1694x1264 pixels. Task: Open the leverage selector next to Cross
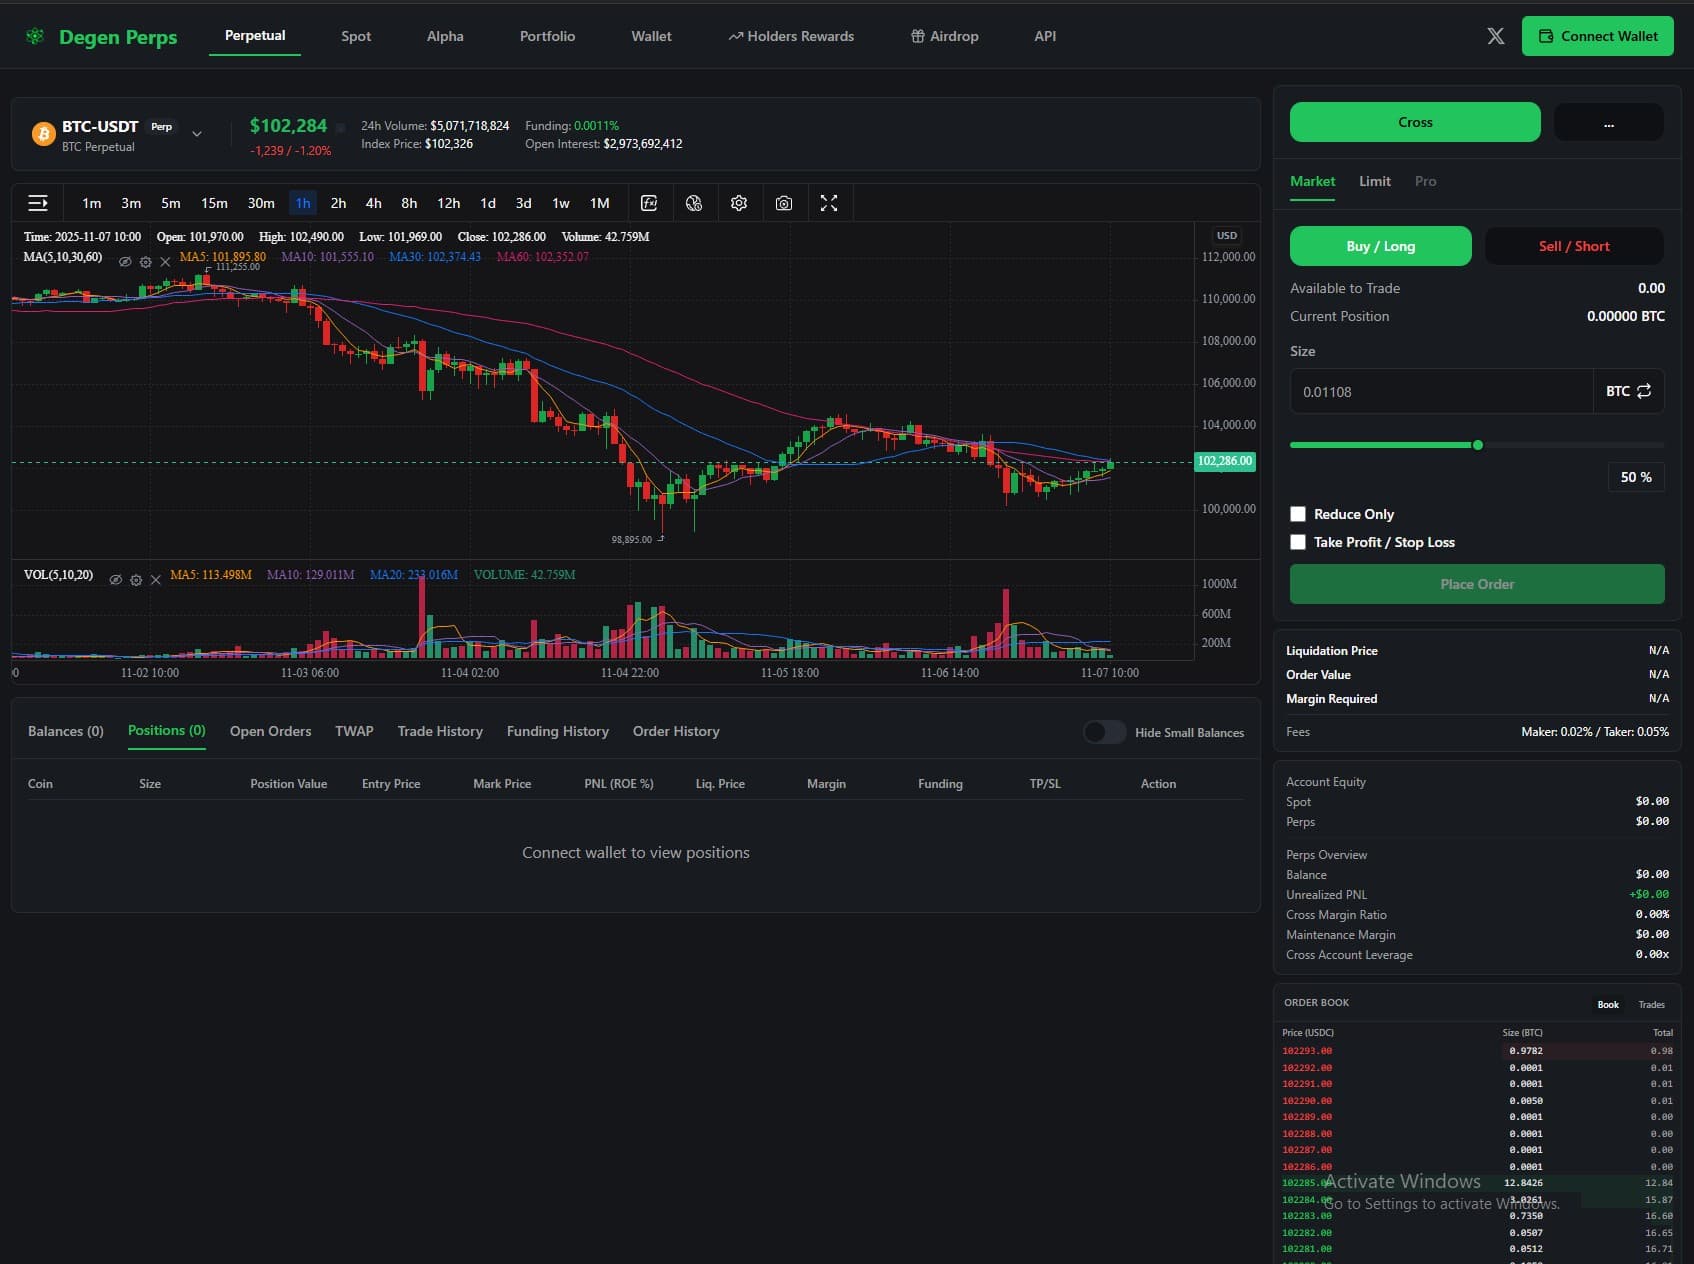point(1608,123)
